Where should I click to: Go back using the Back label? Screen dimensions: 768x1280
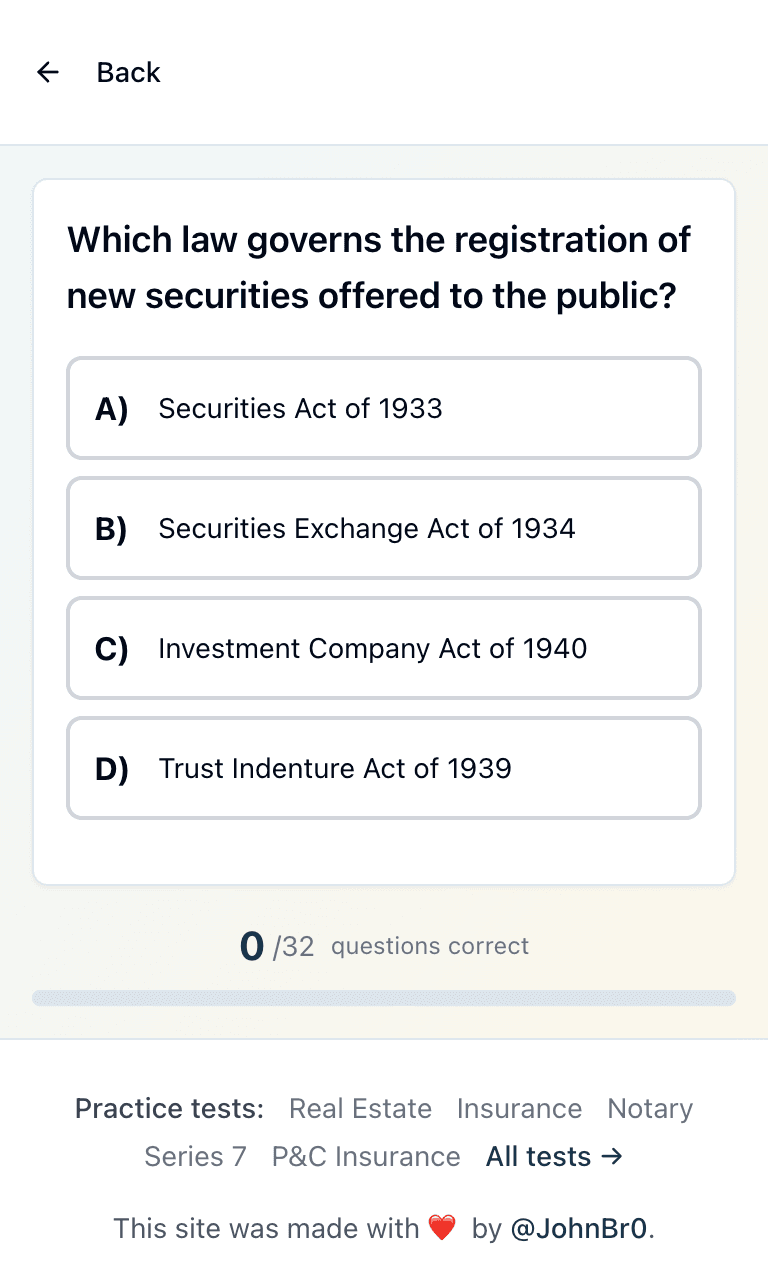click(x=128, y=72)
